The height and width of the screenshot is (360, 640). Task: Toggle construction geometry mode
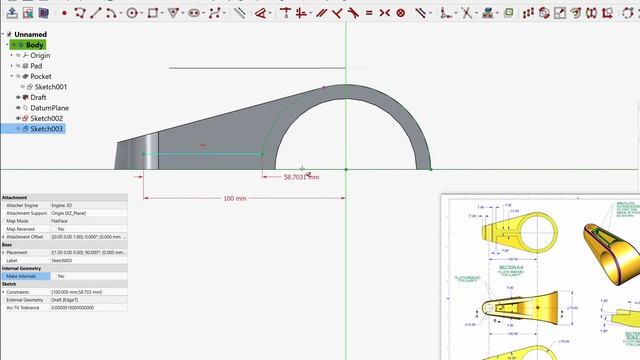click(x=240, y=13)
